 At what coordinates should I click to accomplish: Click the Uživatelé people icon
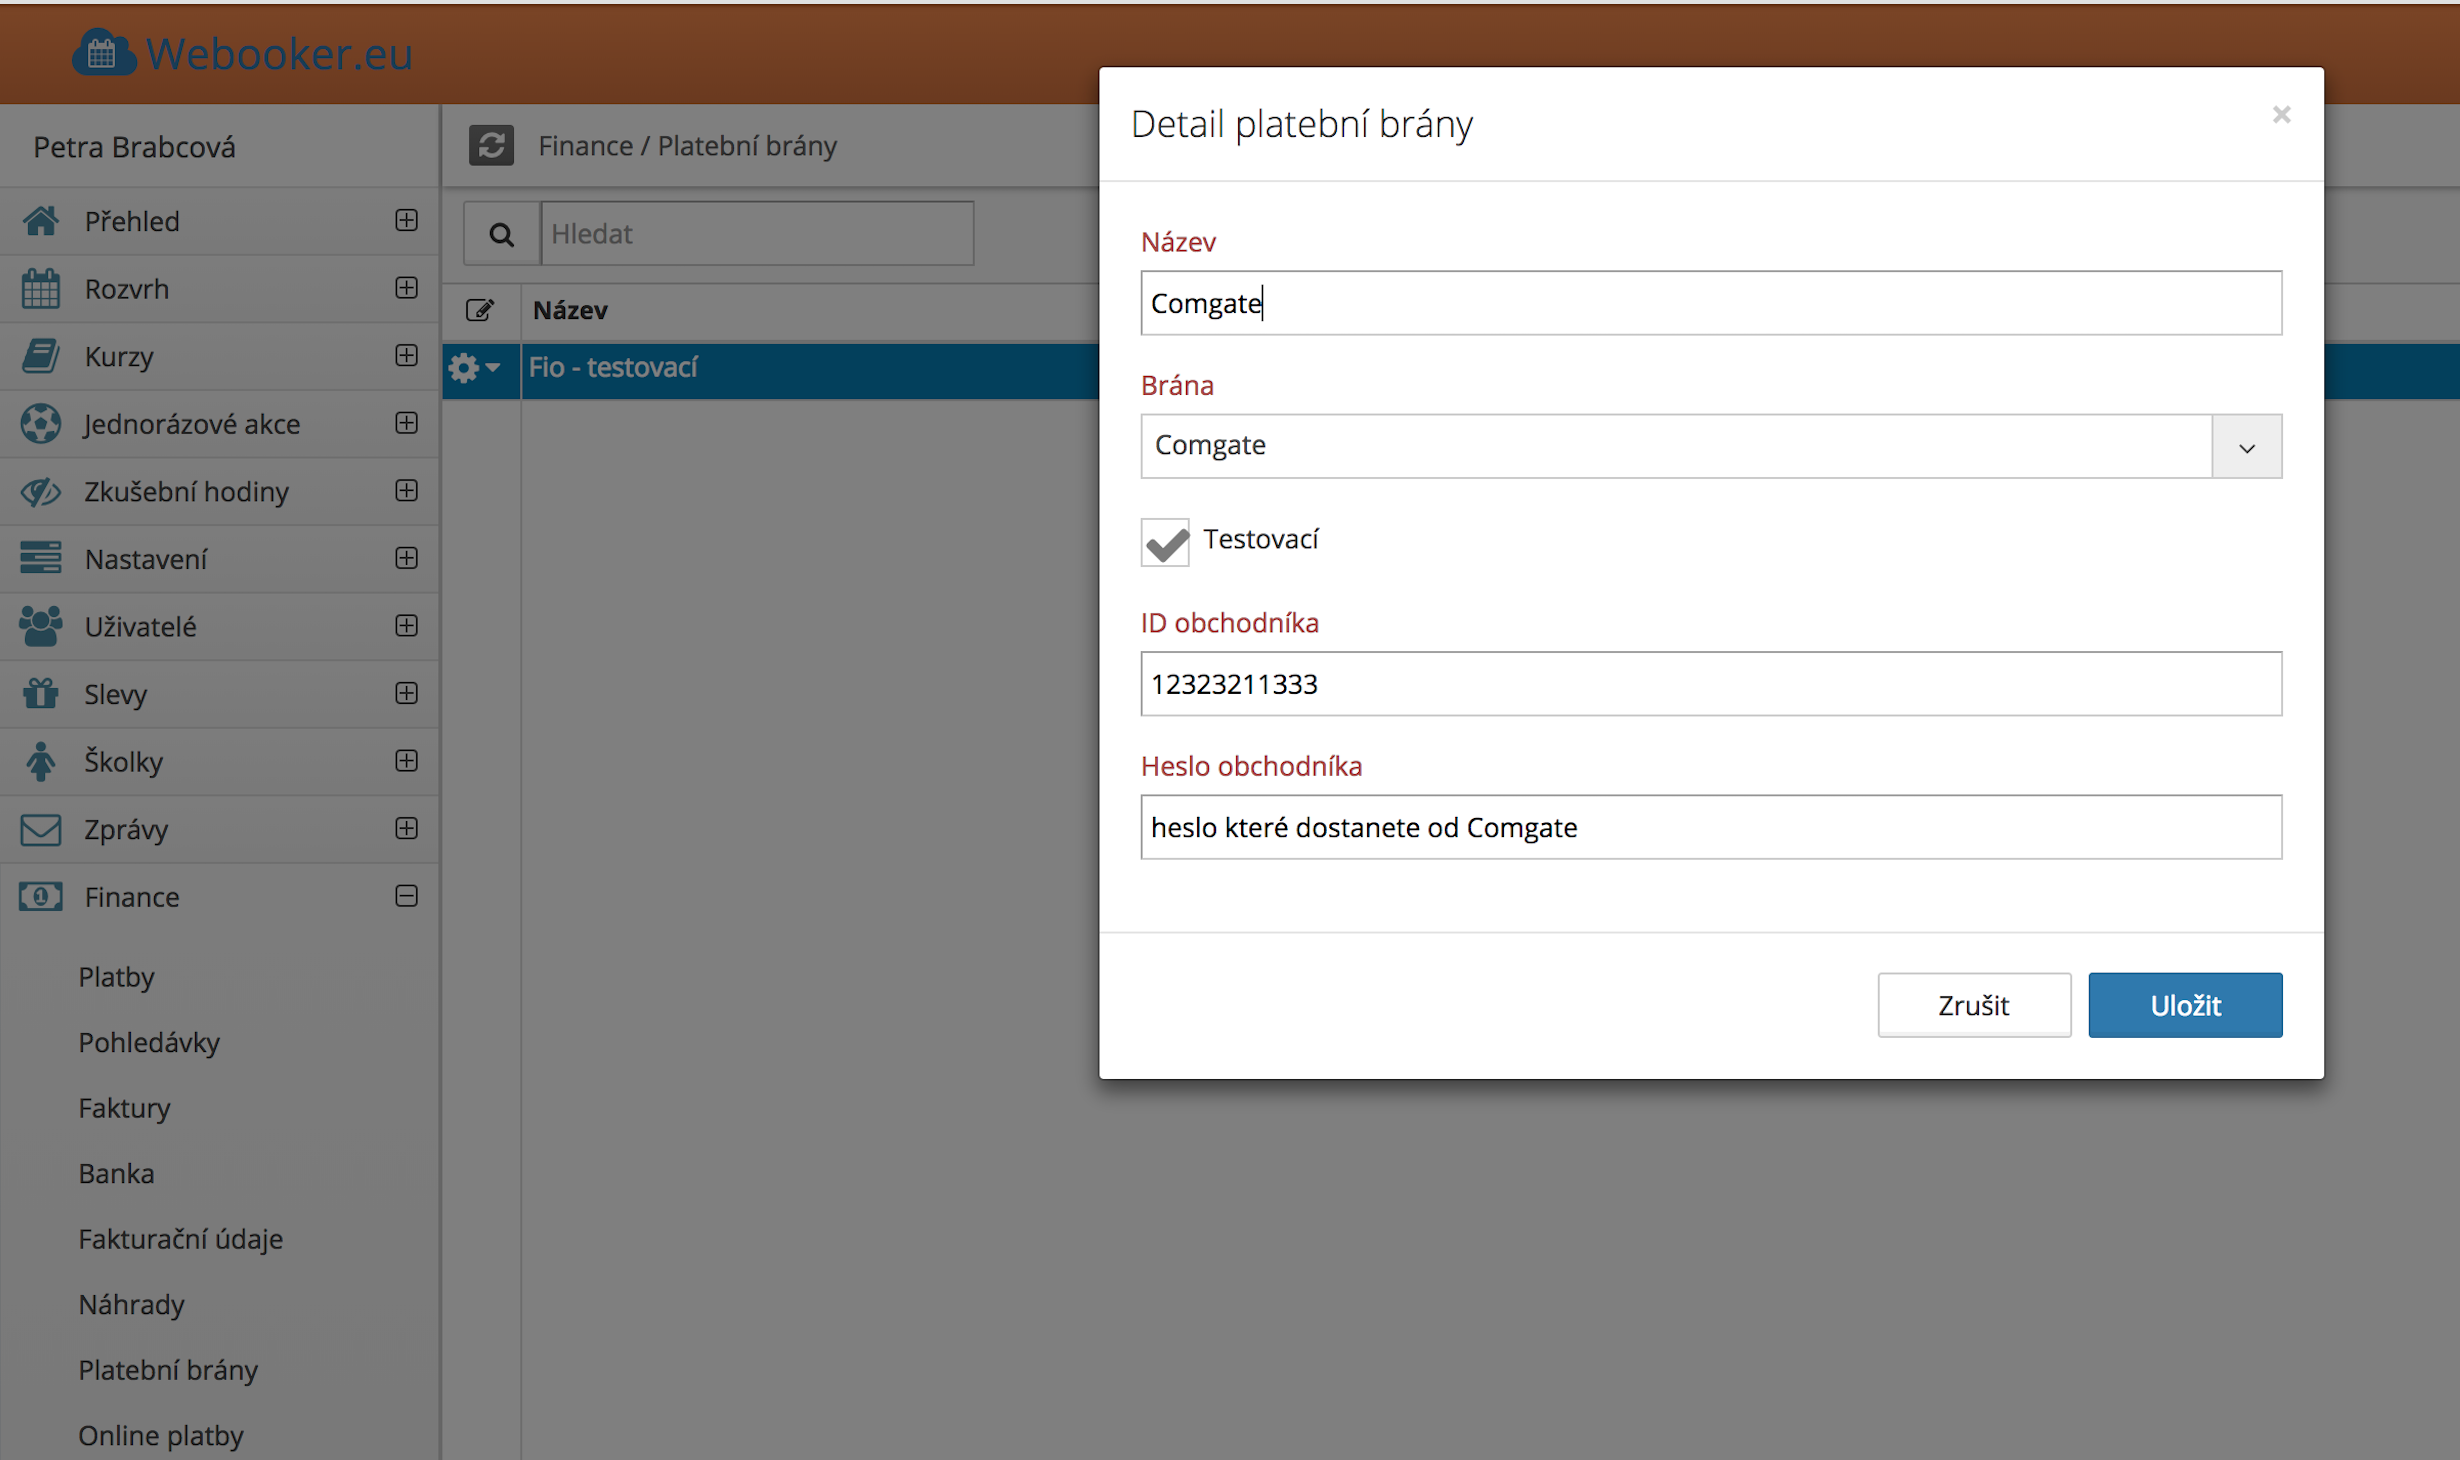pos(40,626)
